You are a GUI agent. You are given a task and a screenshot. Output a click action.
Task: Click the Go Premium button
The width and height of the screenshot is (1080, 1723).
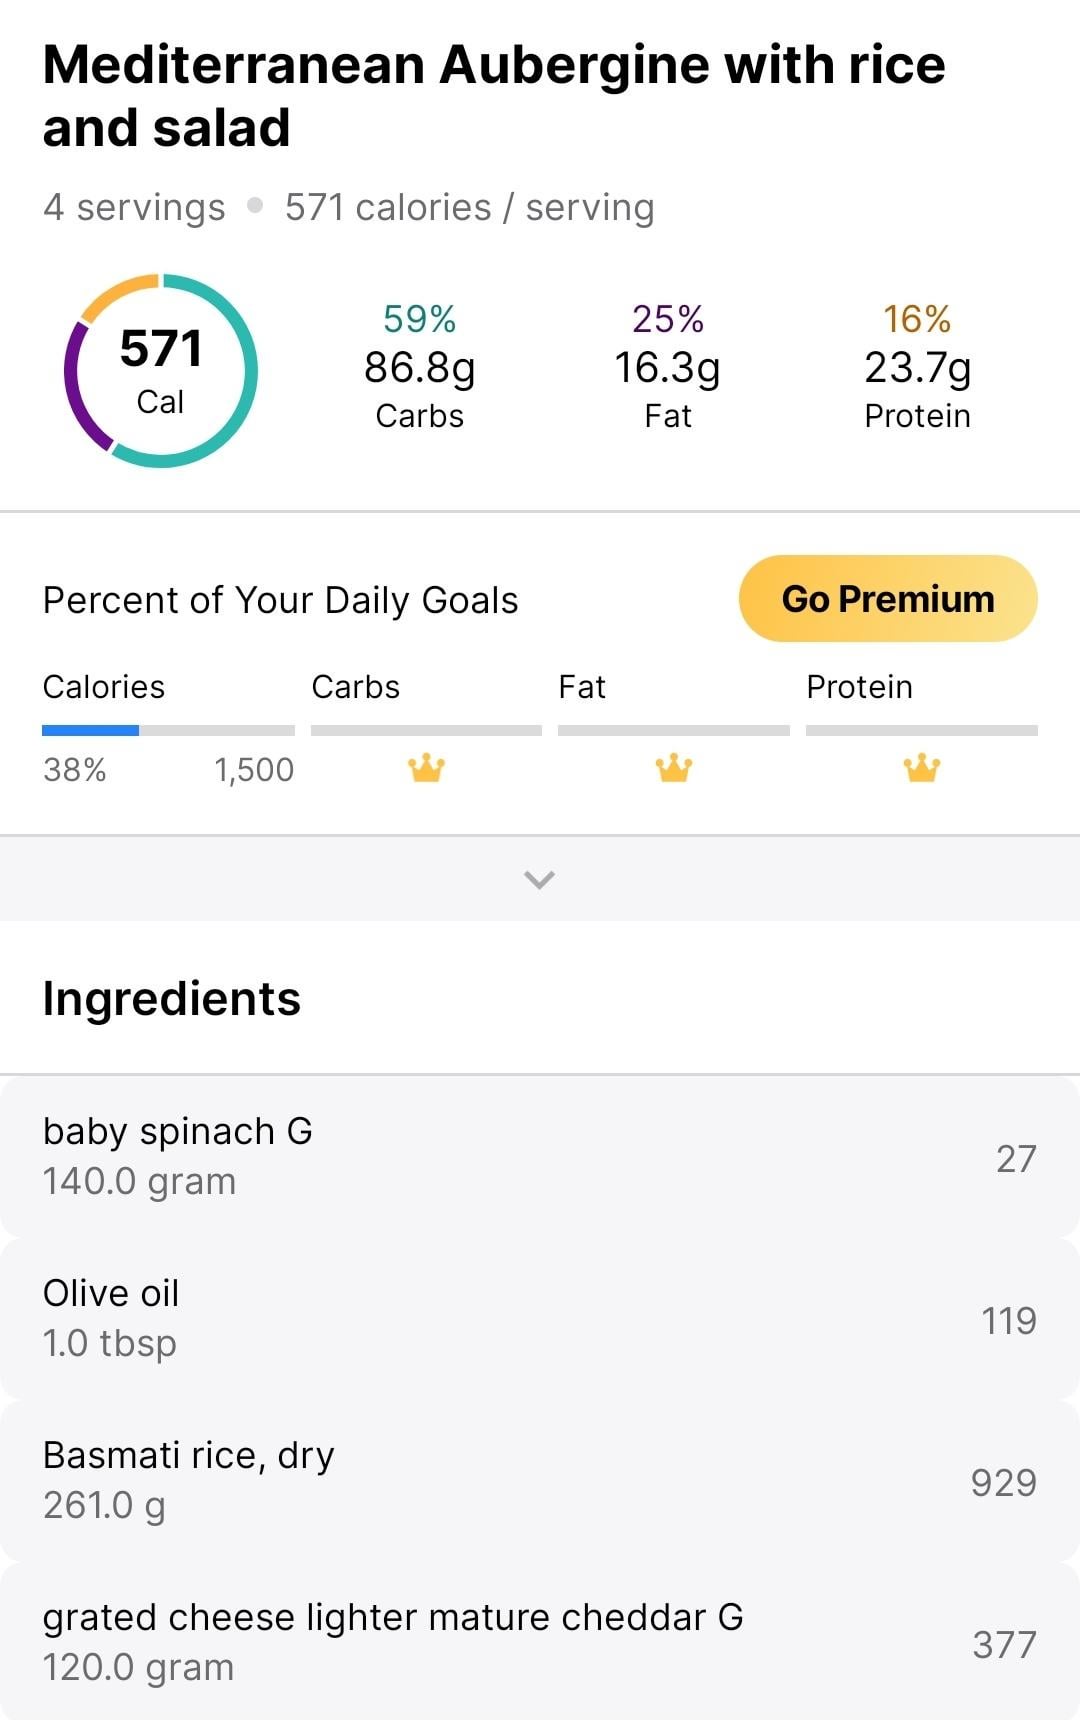click(888, 598)
